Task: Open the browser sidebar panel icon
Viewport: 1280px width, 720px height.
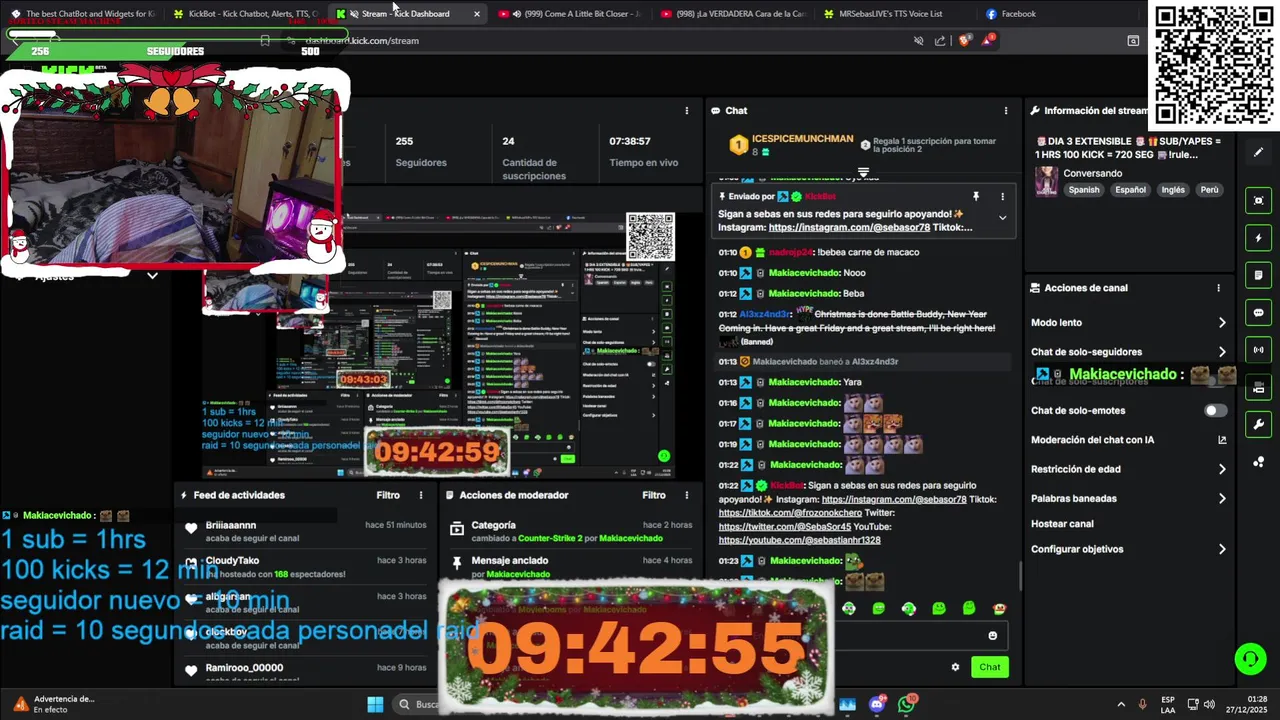Action: click(1133, 41)
